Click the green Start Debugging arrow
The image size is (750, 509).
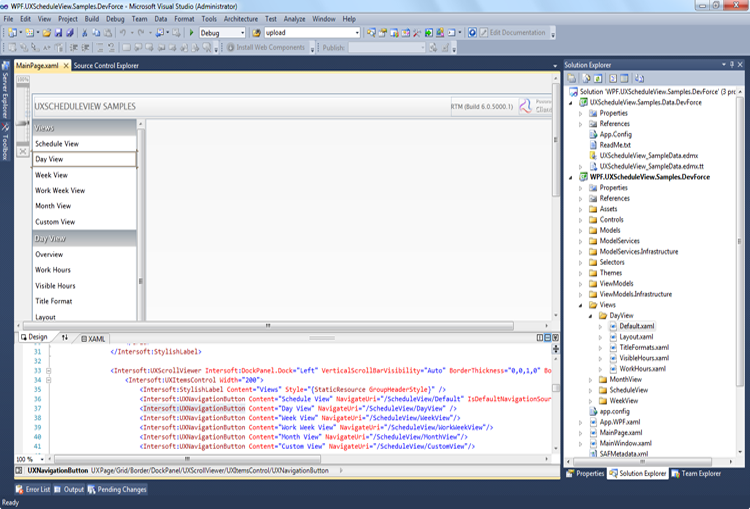(x=191, y=33)
